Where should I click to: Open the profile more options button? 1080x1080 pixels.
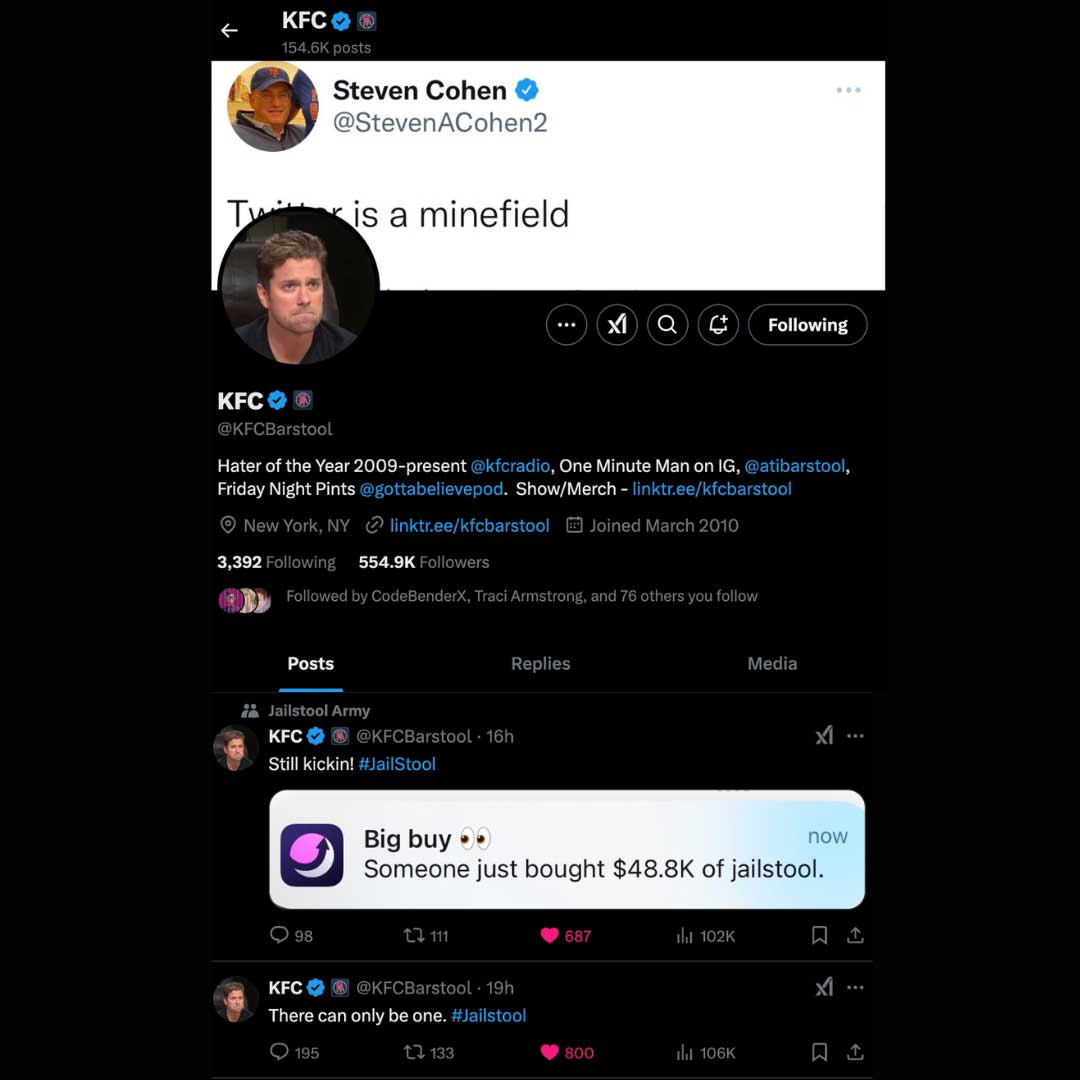(x=566, y=325)
